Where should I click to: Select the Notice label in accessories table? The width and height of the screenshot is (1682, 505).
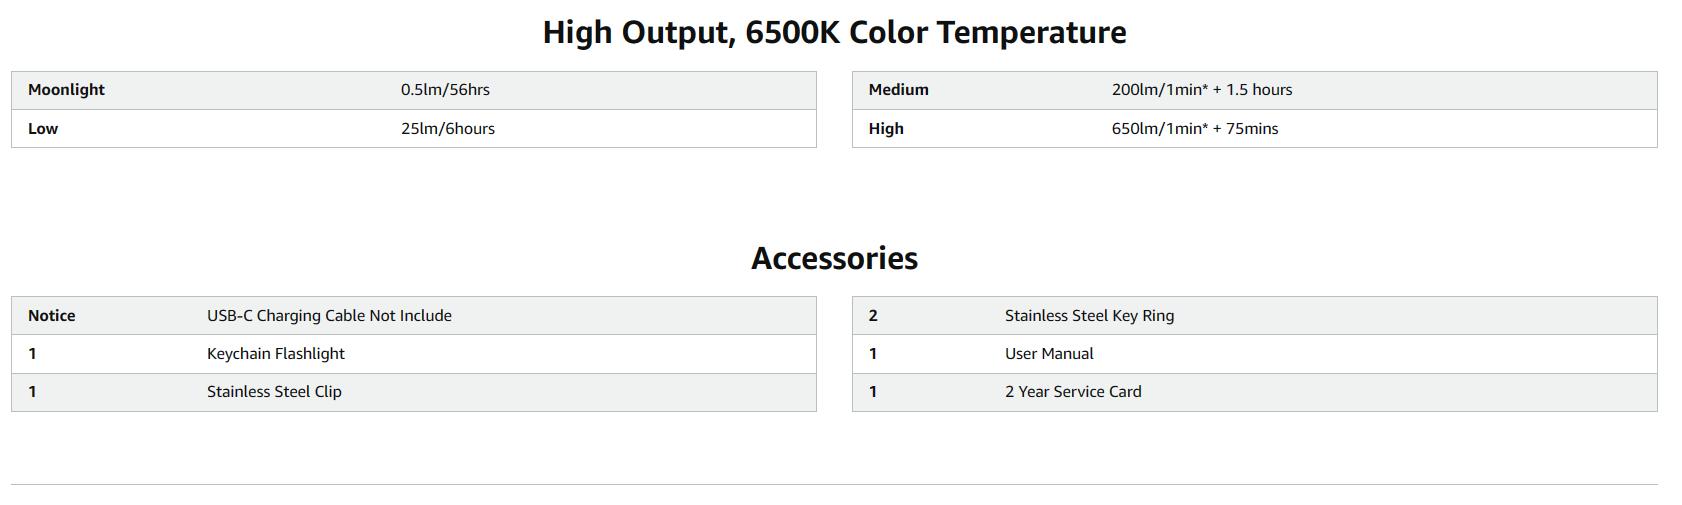coord(52,316)
